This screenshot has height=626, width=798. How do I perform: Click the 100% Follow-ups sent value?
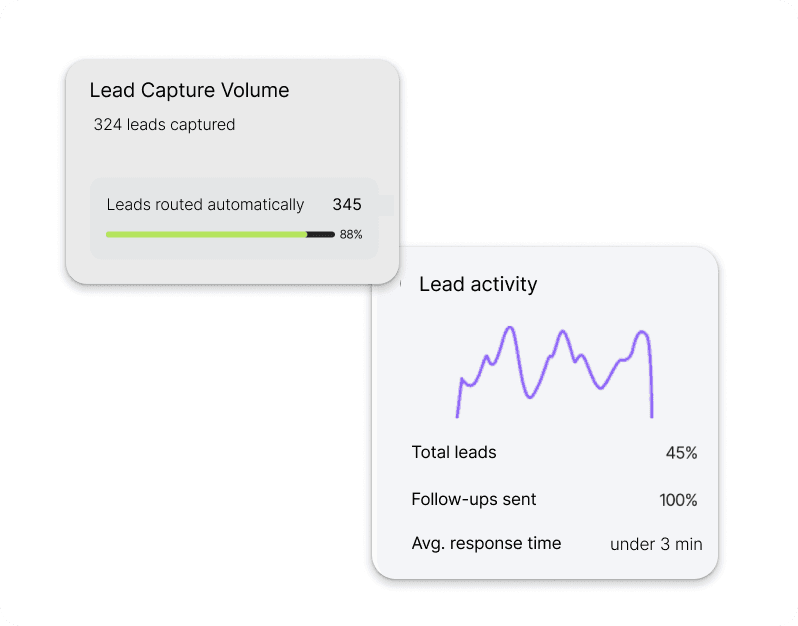pos(678,500)
